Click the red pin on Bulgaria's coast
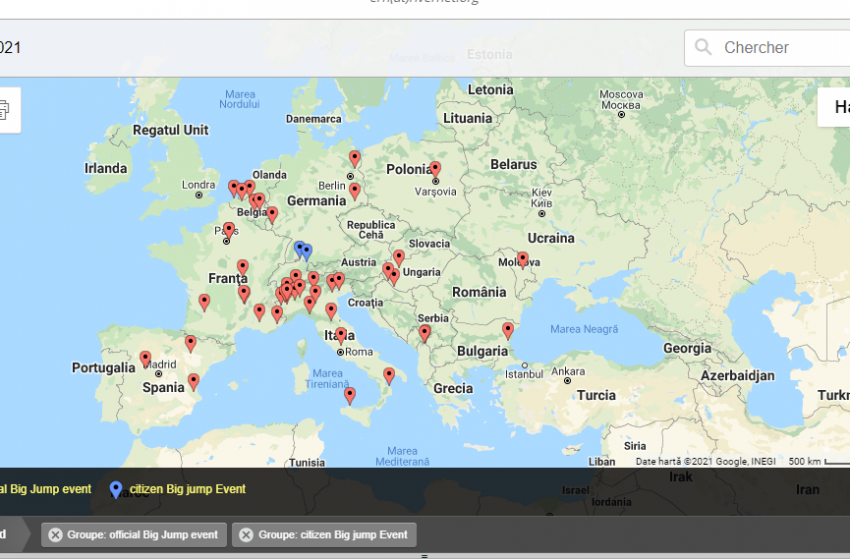The height and width of the screenshot is (560, 850). point(508,330)
